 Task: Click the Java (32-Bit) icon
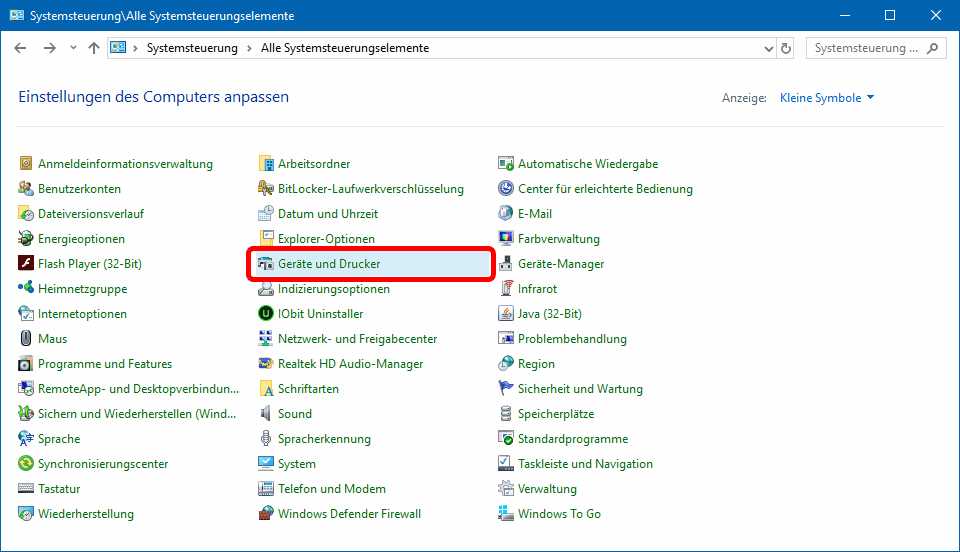pos(507,314)
